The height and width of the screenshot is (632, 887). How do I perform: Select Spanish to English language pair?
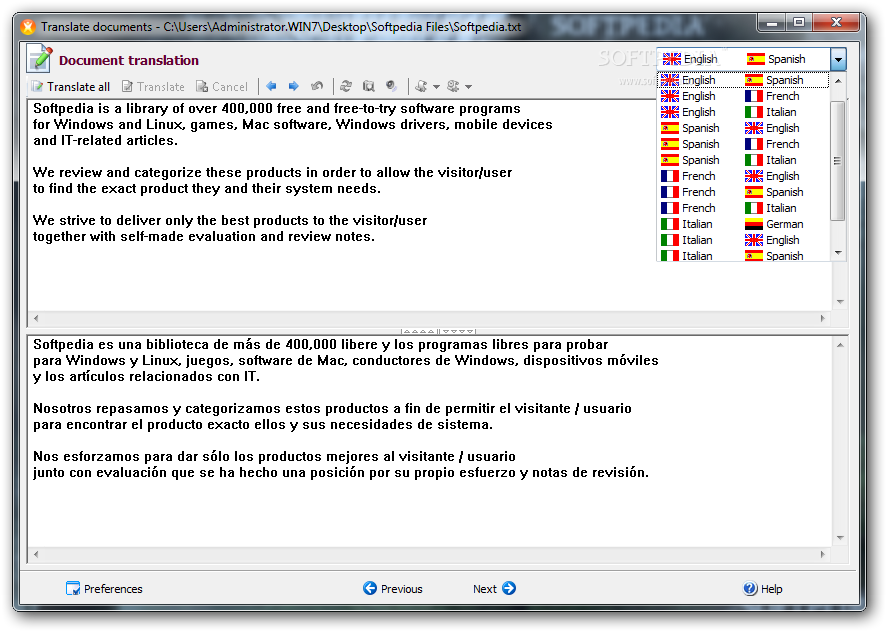(743, 128)
